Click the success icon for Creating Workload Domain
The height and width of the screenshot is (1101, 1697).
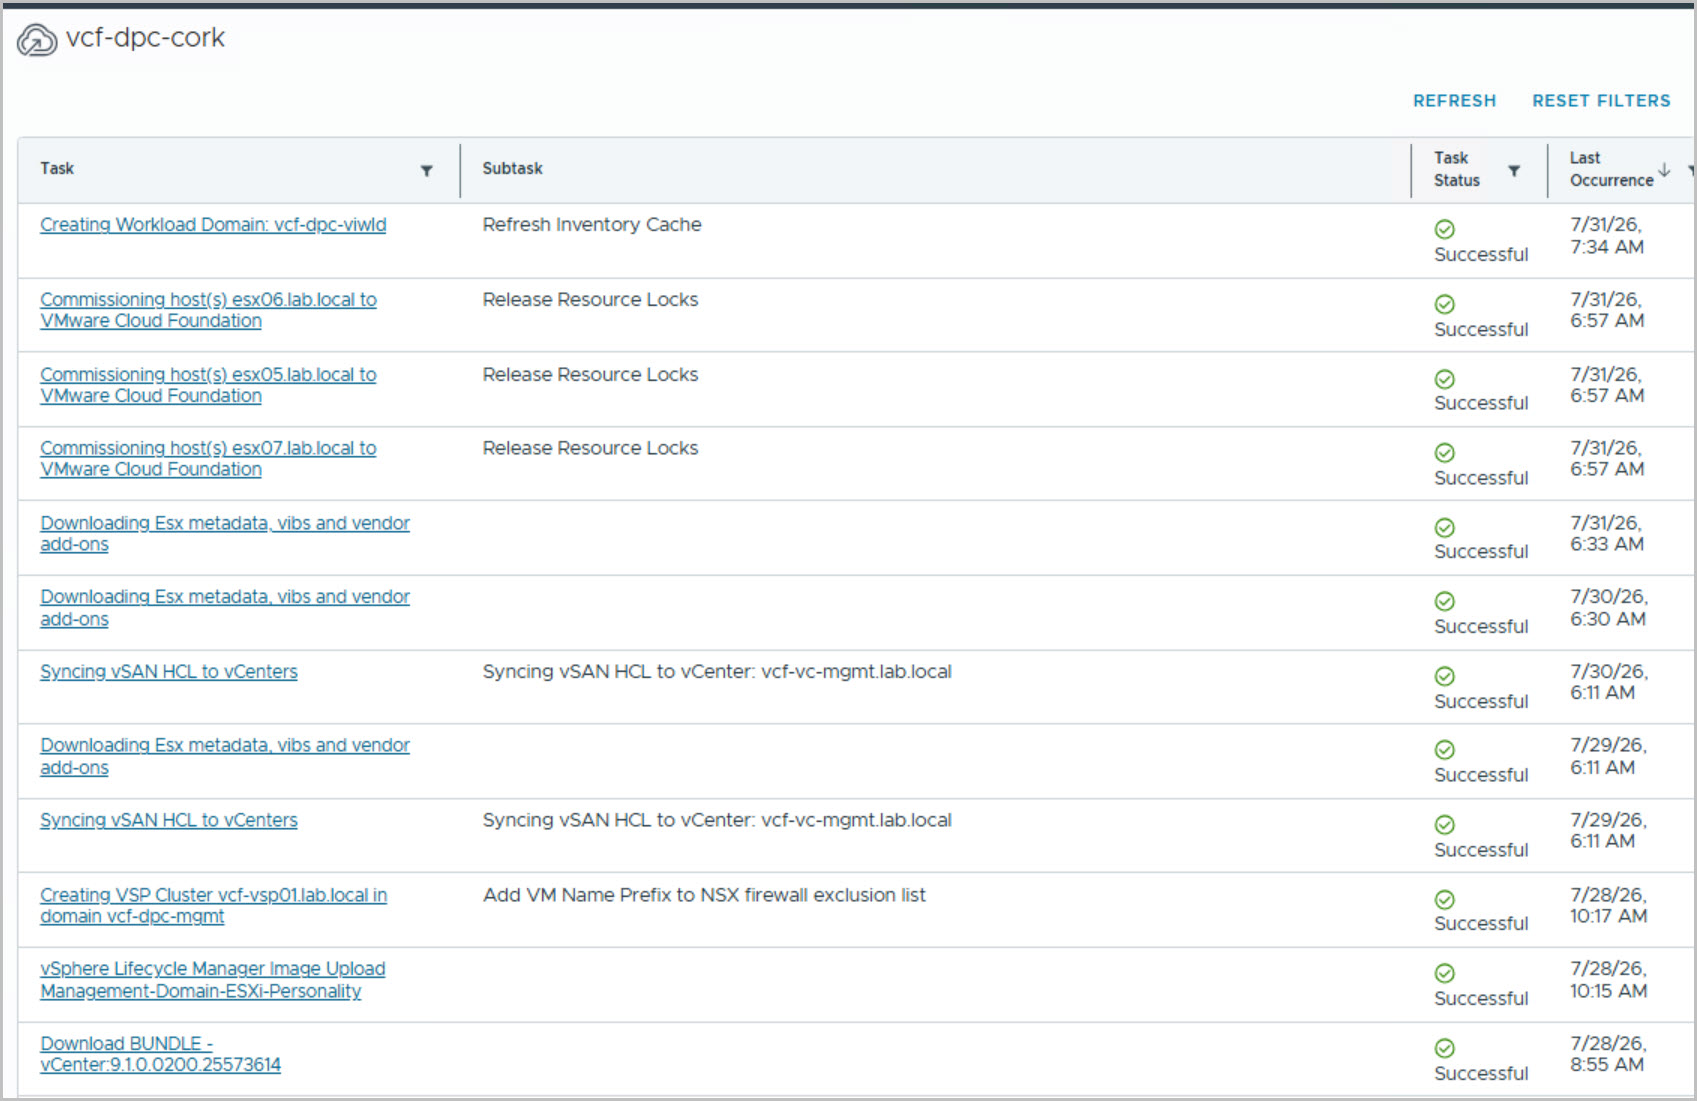pos(1445,230)
